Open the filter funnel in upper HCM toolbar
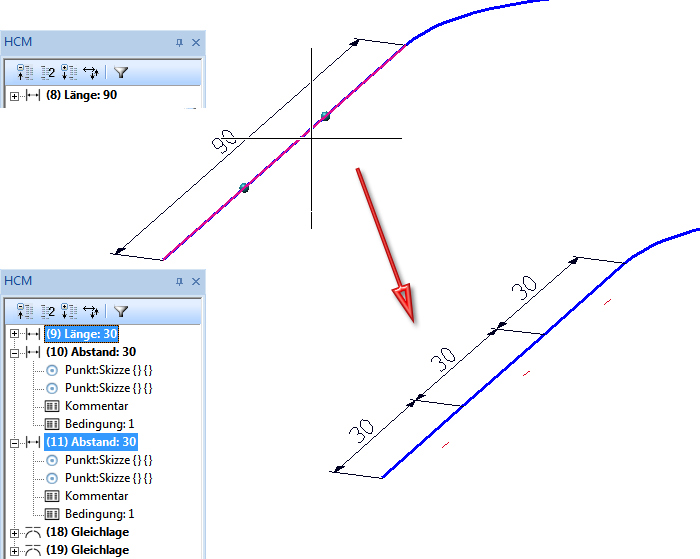 [121, 72]
